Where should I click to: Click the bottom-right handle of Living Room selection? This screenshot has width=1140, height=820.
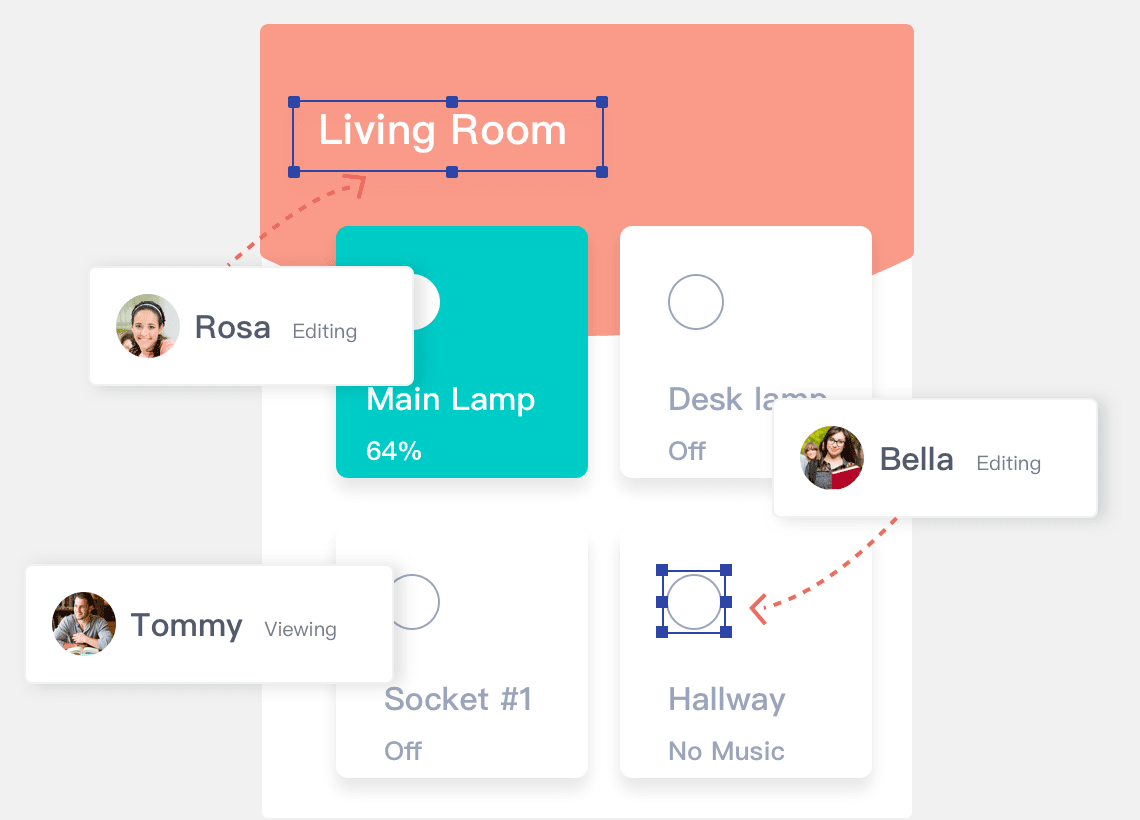[602, 172]
